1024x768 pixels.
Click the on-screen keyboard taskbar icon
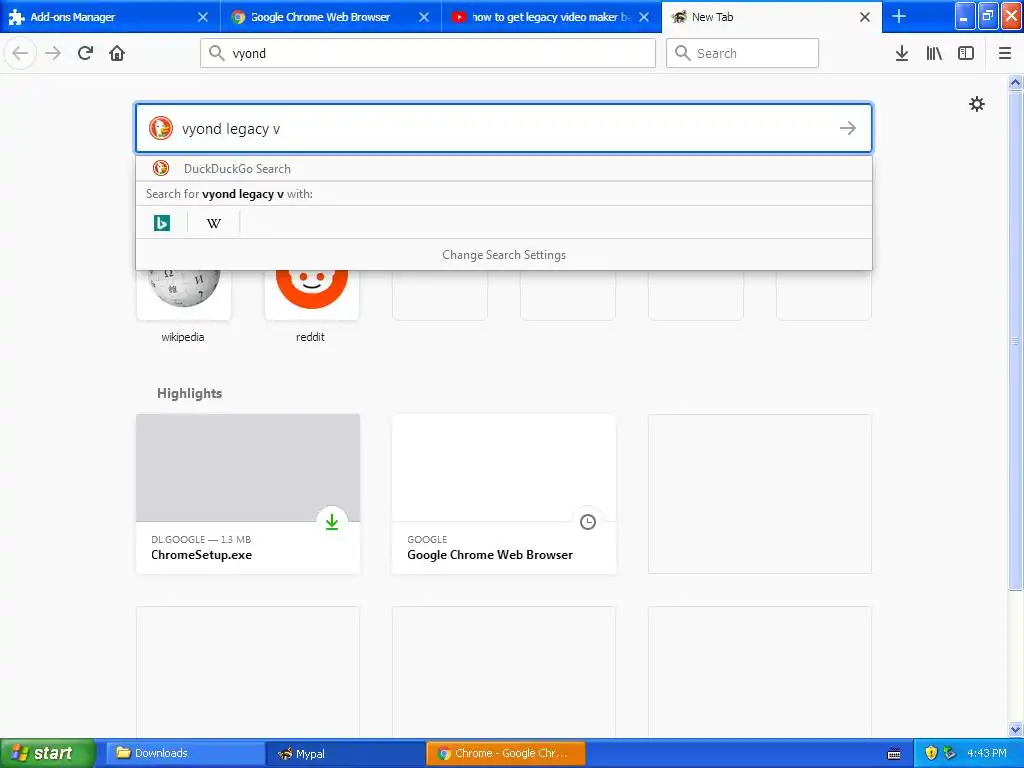click(895, 754)
